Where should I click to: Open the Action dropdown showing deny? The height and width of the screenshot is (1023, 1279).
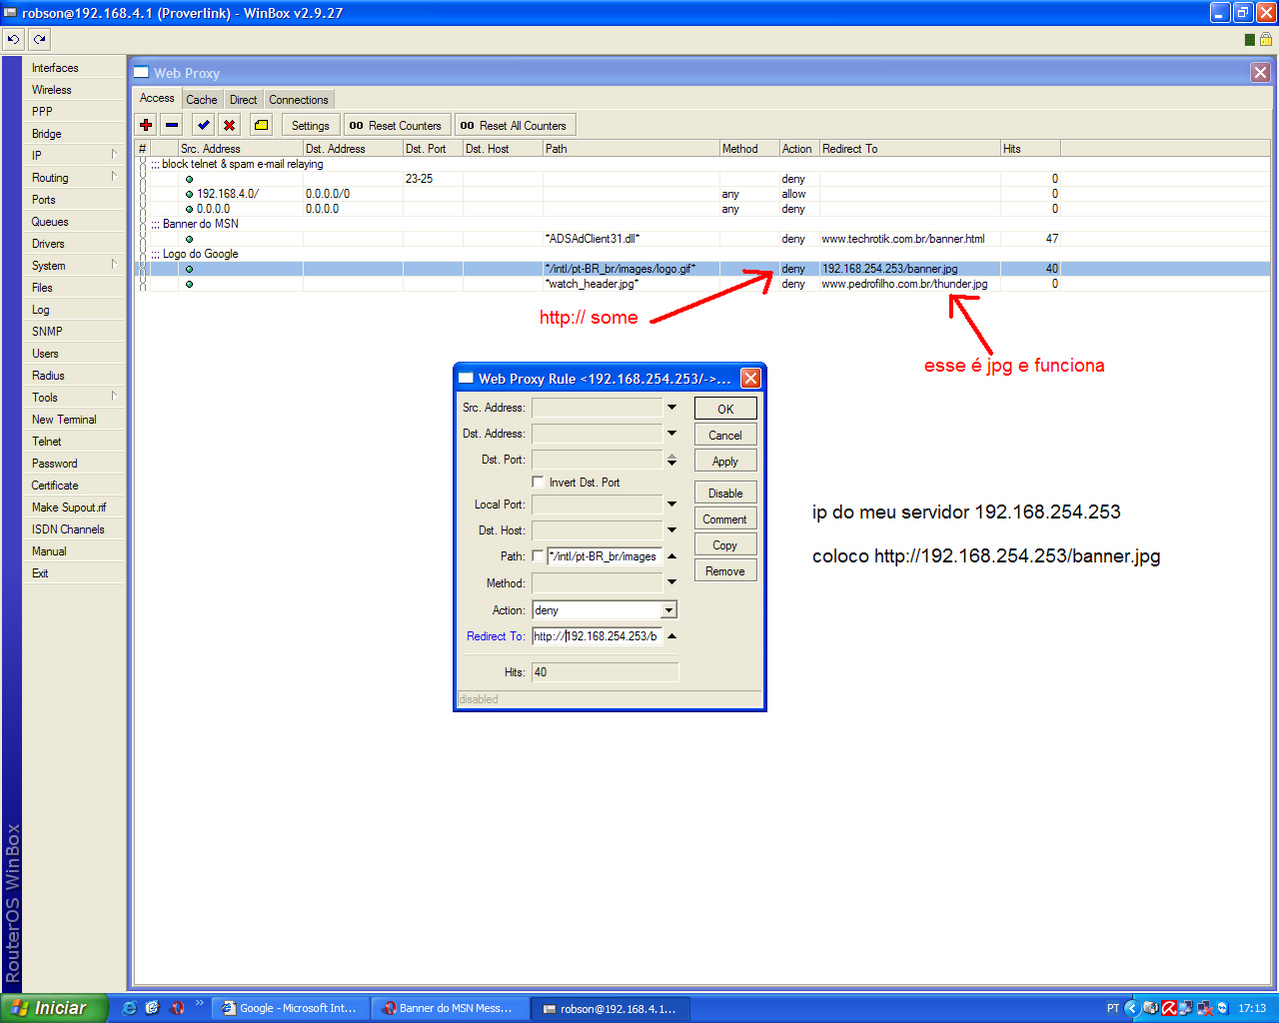click(x=669, y=610)
